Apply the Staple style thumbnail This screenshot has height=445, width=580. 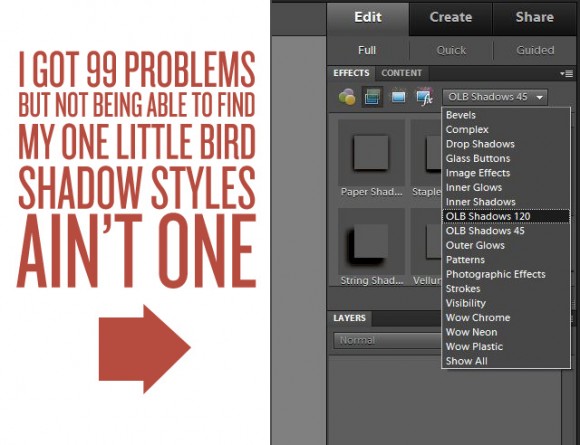coord(426,152)
